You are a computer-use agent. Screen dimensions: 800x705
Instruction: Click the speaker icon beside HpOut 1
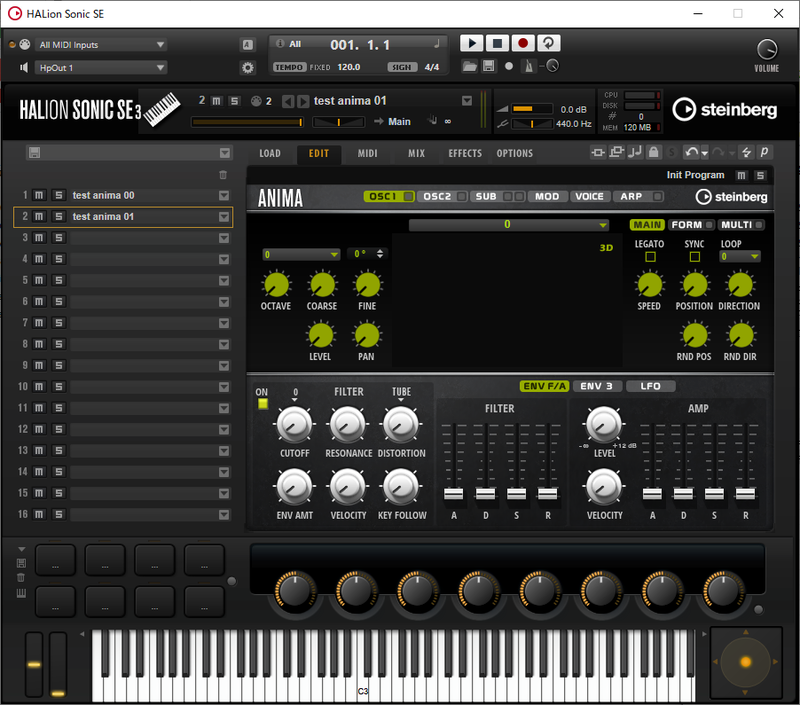tap(23, 67)
